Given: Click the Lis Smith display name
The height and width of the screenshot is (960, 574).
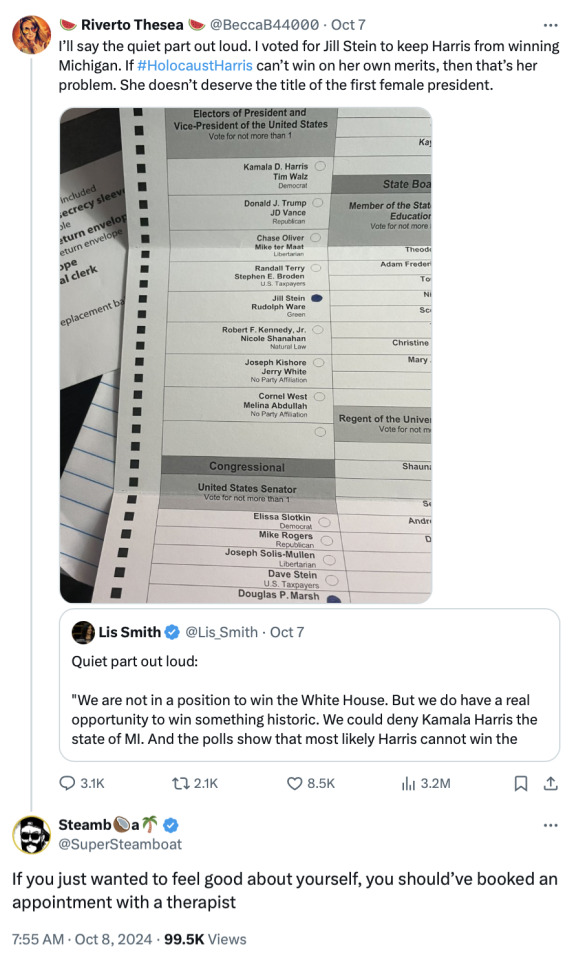Looking at the screenshot, I should coord(130,632).
